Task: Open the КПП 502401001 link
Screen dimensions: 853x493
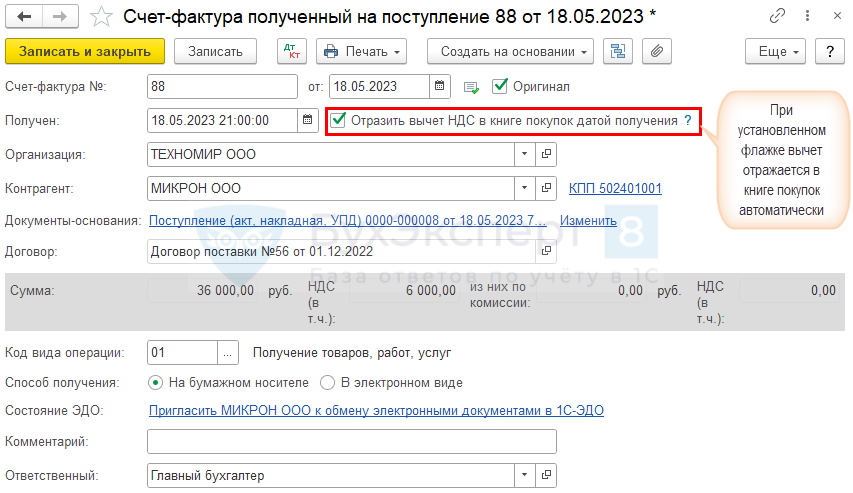Action: pyautogui.click(x=615, y=188)
